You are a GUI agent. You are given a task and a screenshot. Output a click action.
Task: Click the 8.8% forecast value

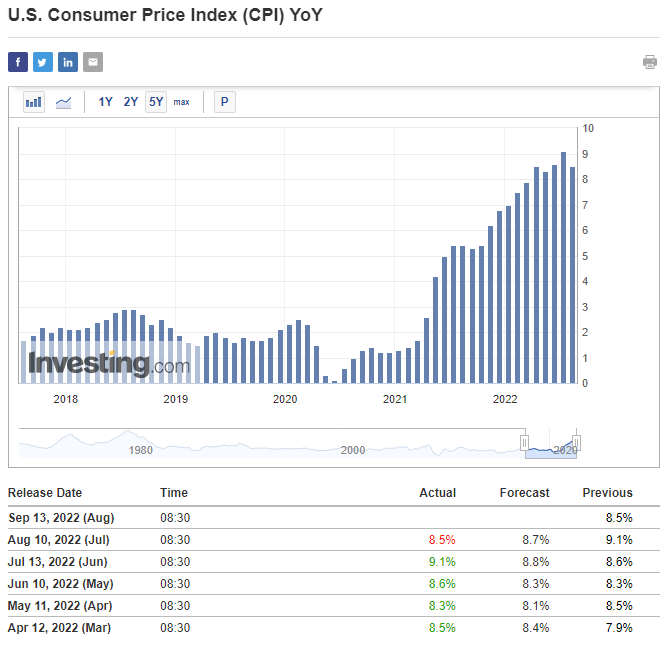[536, 562]
